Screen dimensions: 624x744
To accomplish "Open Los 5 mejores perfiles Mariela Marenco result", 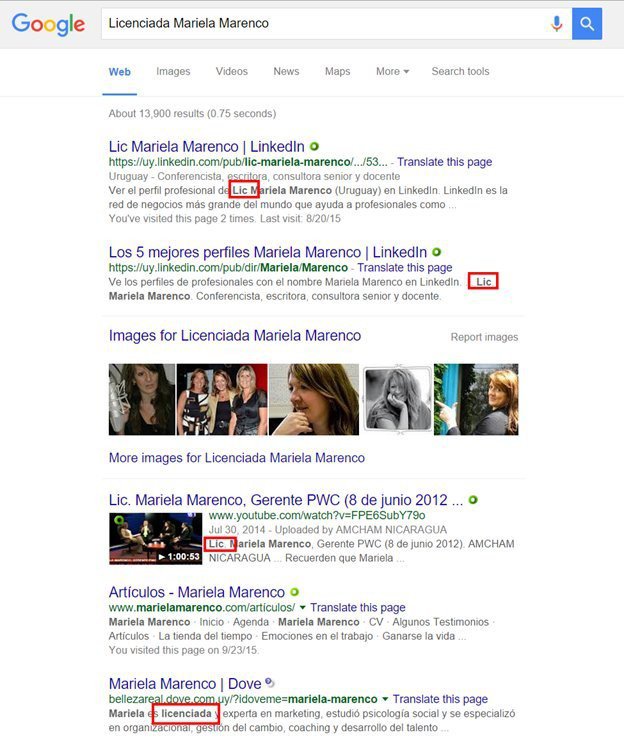I will [x=268, y=252].
